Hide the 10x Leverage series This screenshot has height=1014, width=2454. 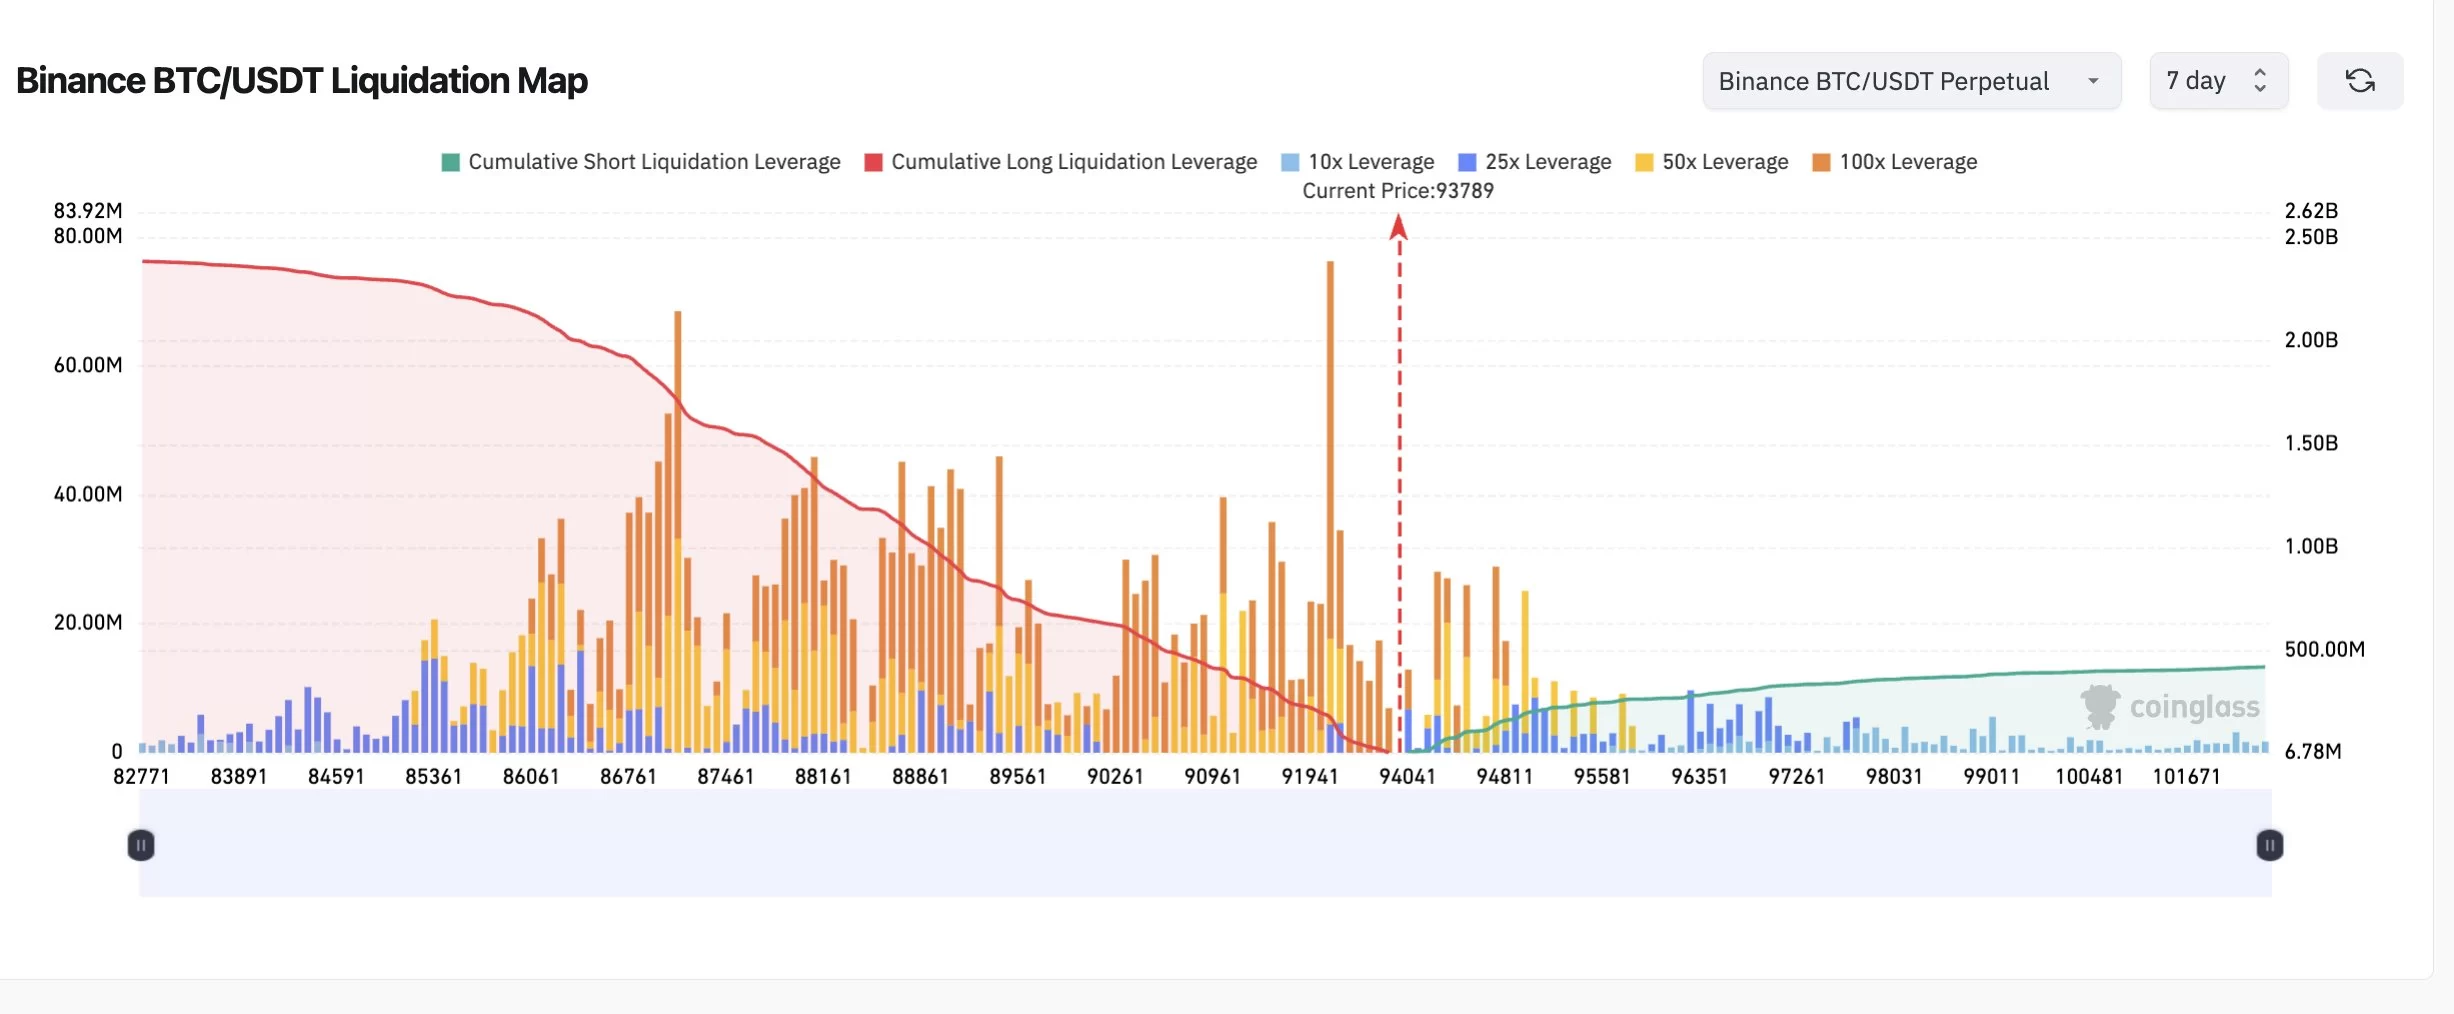(x=1370, y=162)
